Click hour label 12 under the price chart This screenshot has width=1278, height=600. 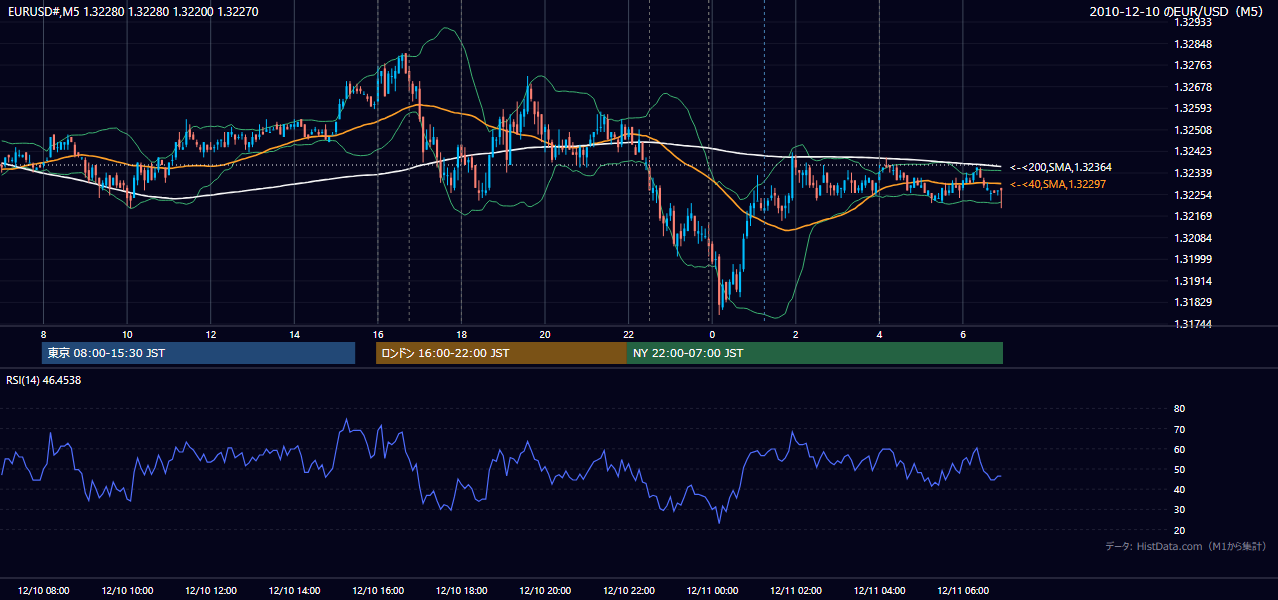pos(211,334)
